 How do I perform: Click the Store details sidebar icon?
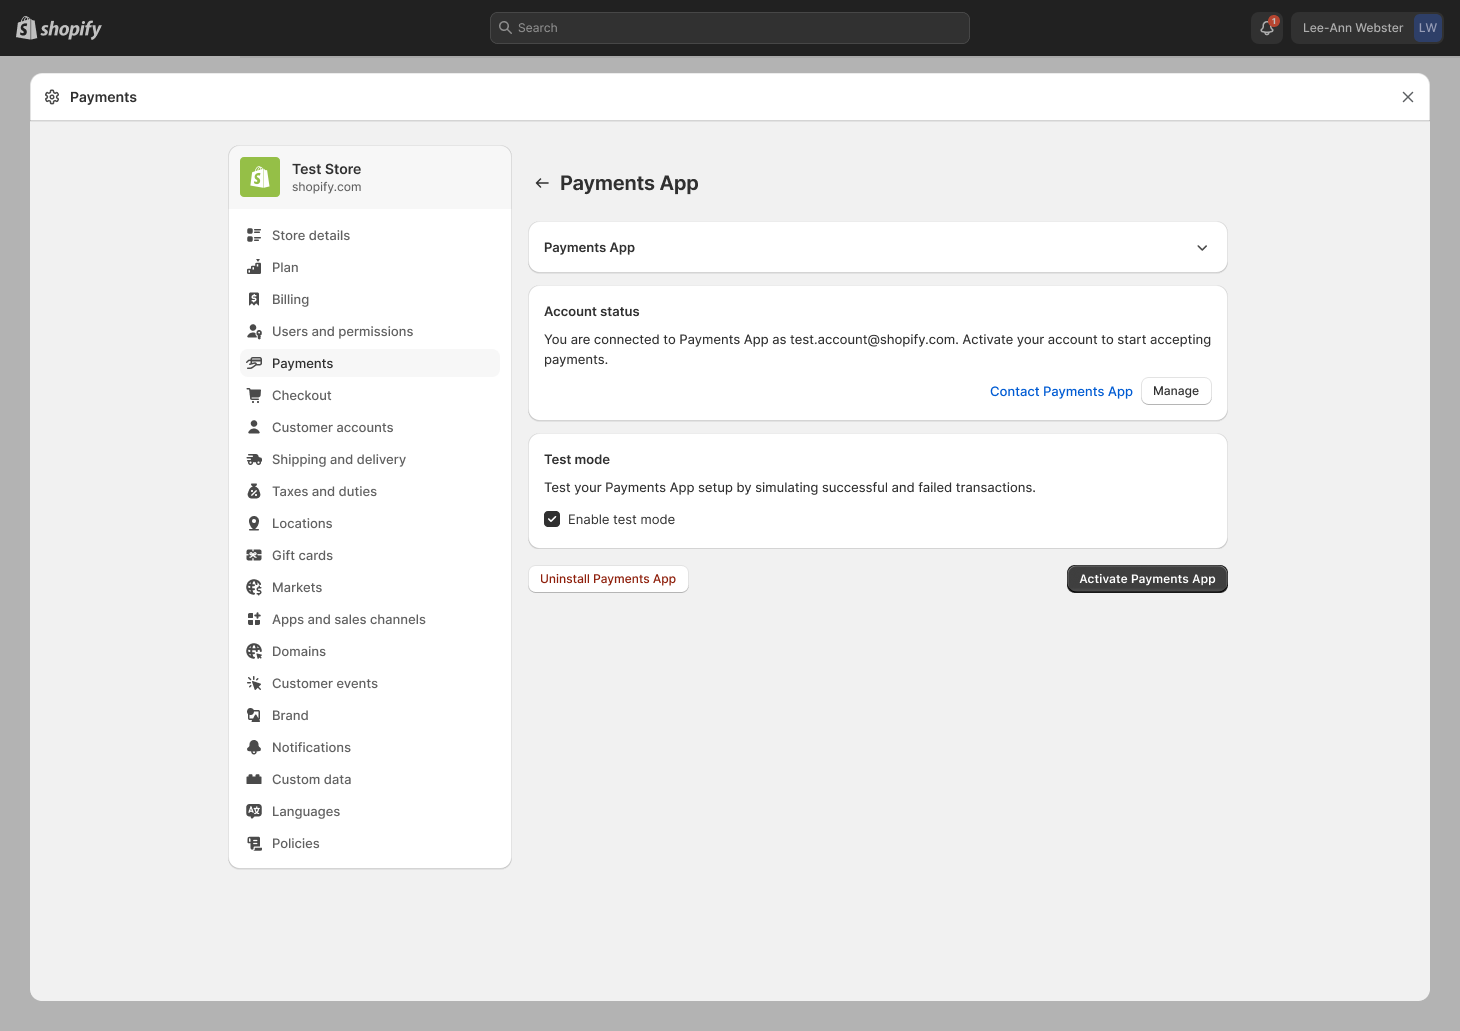[254, 235]
